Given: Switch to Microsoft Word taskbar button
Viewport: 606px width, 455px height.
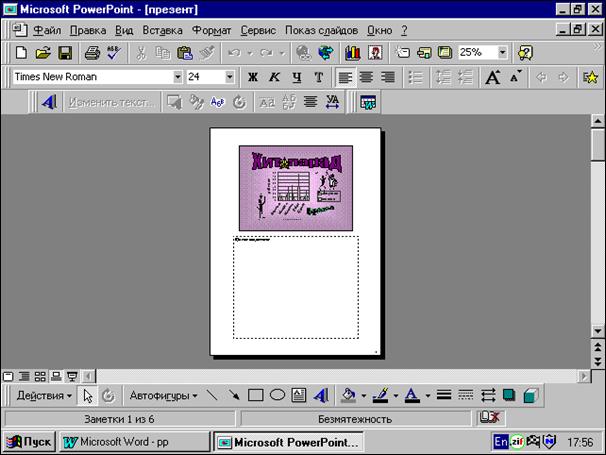Looking at the screenshot, I should click(x=134, y=441).
